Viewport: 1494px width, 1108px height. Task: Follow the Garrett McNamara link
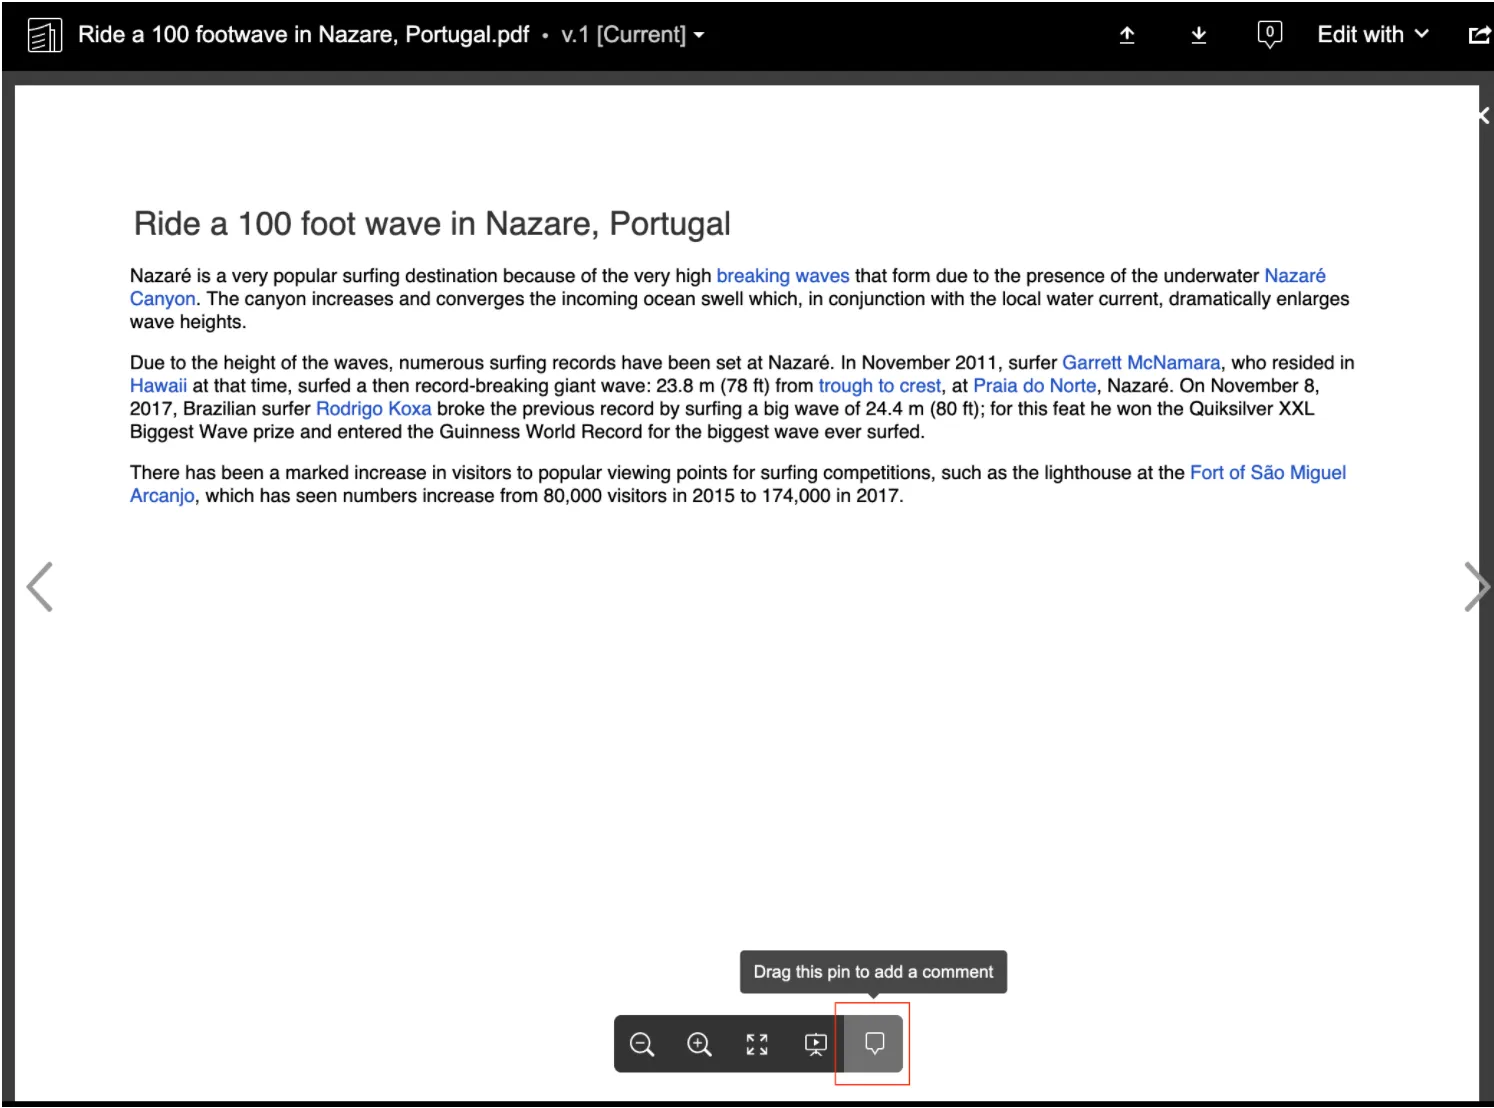coord(1141,363)
